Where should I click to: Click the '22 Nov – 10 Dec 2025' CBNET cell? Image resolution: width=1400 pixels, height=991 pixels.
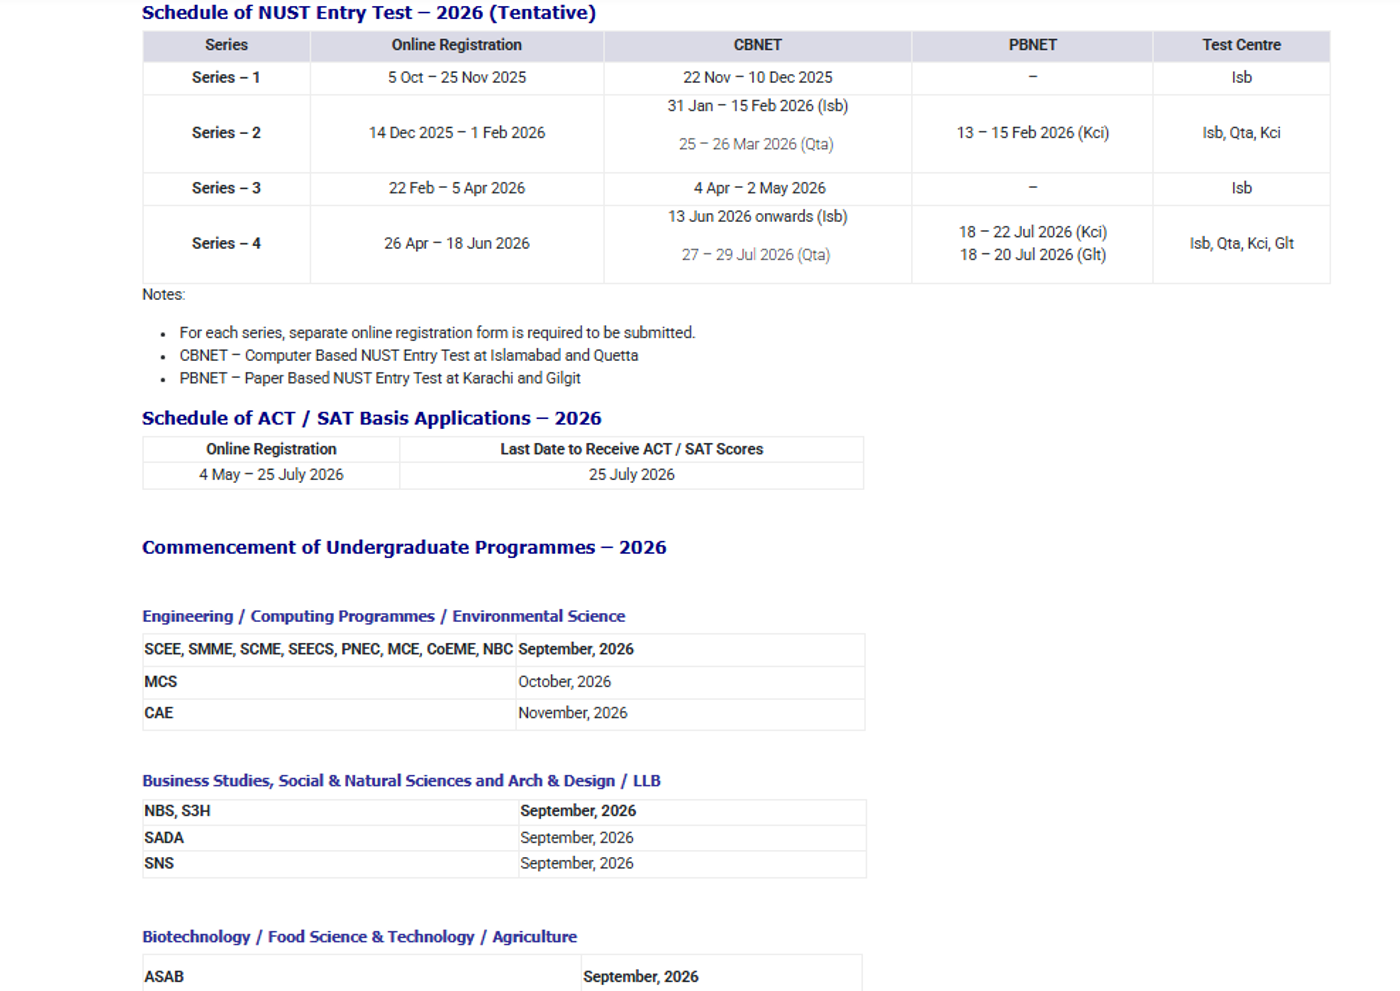[758, 77]
